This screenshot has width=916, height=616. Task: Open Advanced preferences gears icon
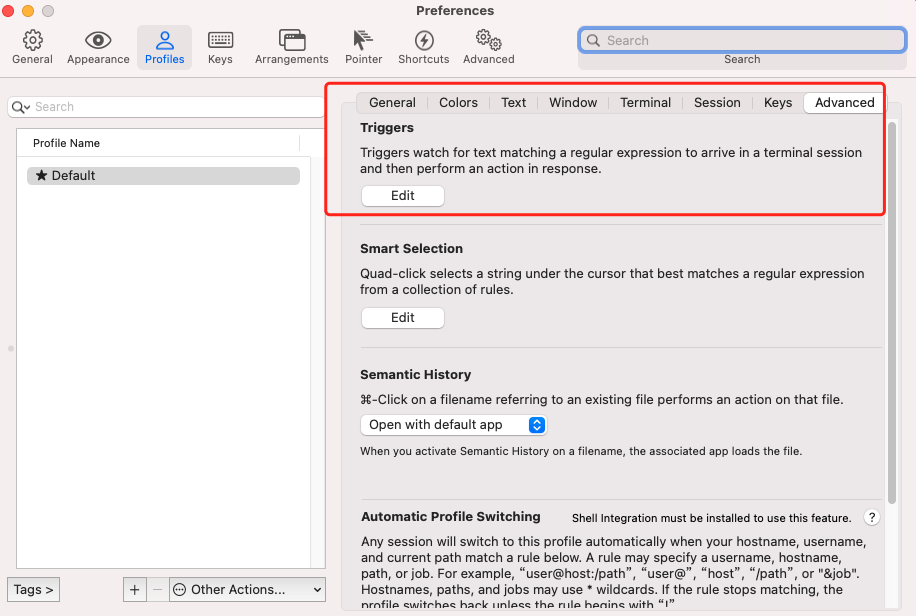tap(488, 46)
